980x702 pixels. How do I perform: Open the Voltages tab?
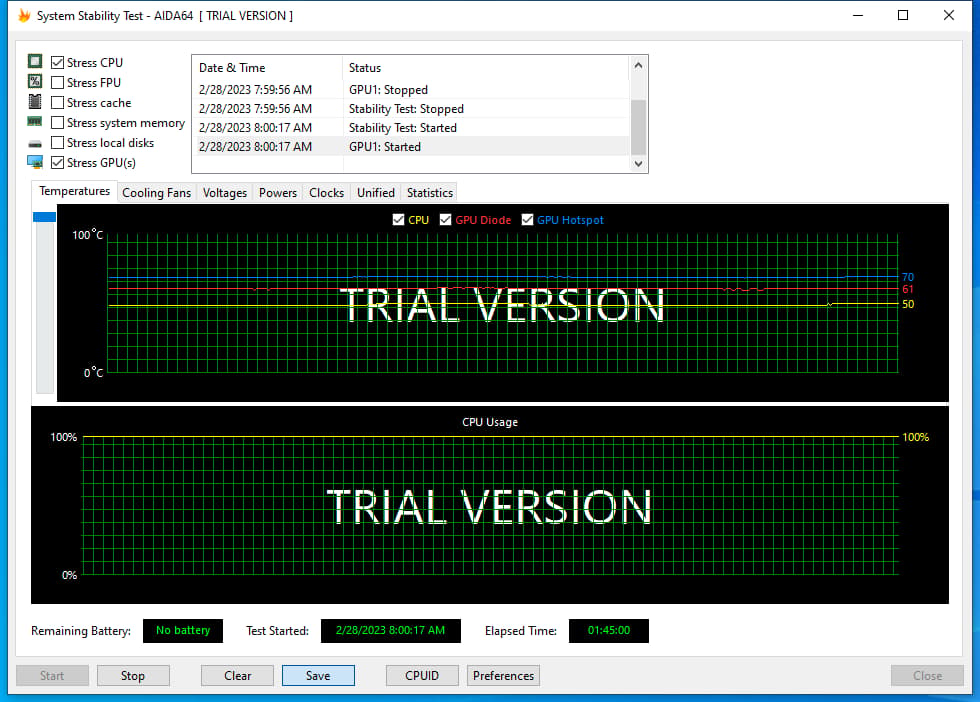tap(224, 193)
